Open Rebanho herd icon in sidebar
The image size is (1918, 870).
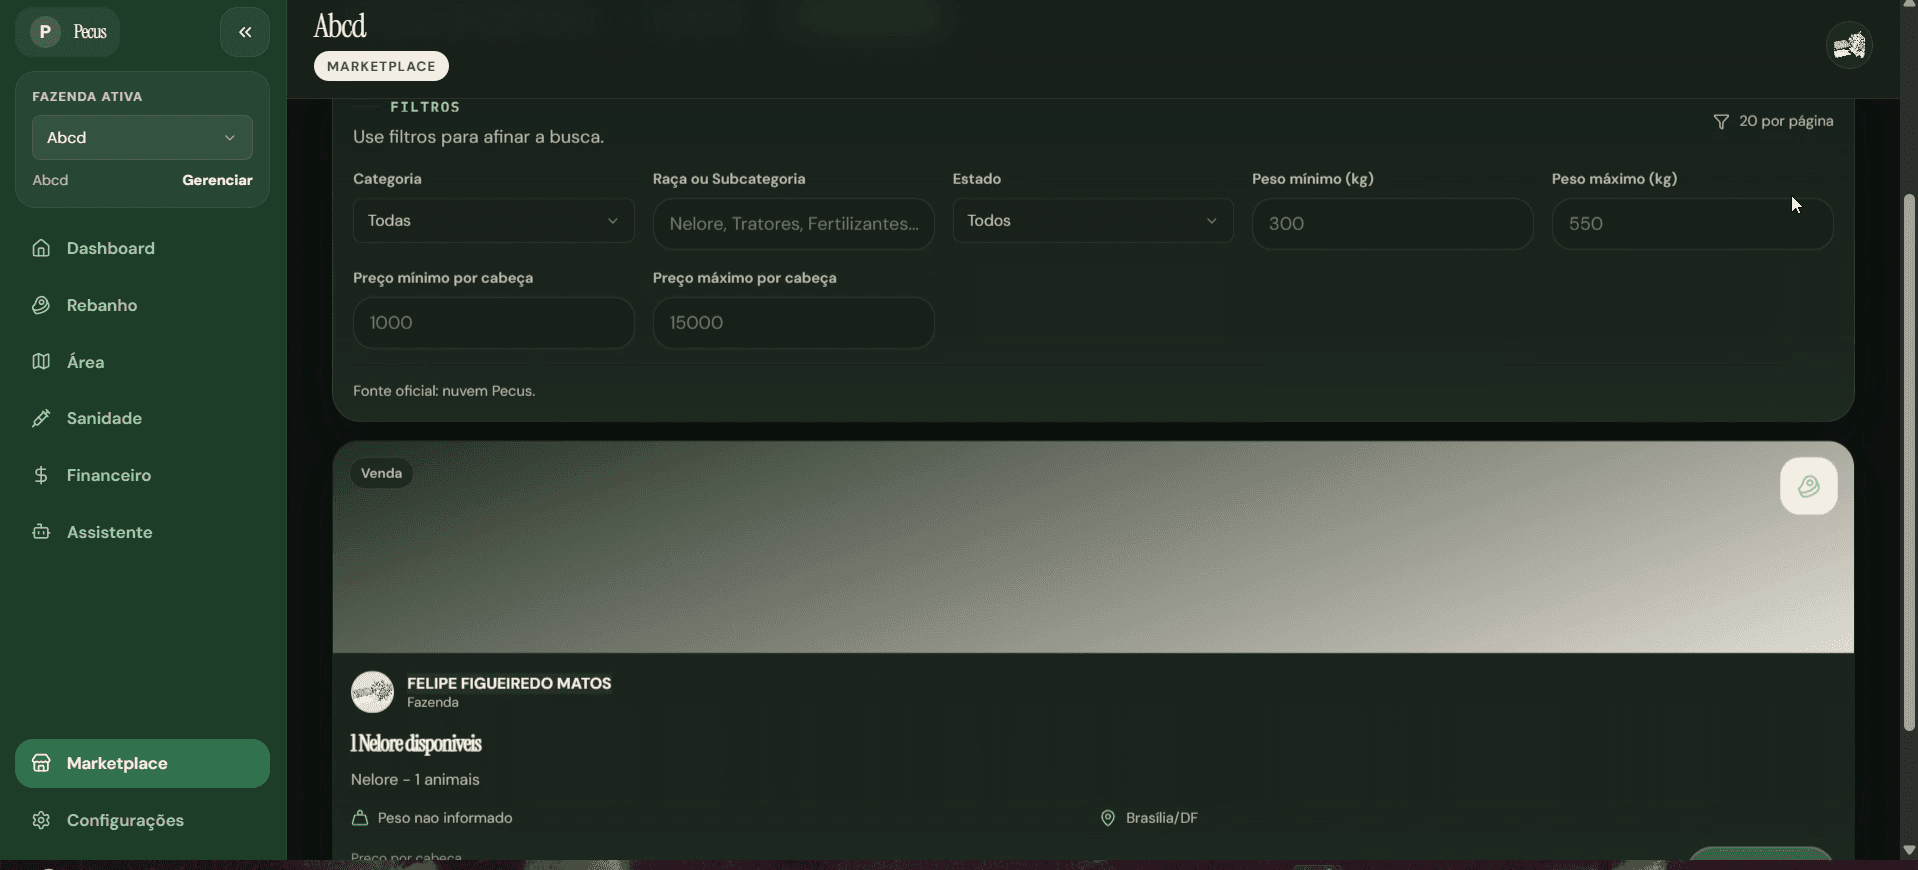tap(41, 305)
